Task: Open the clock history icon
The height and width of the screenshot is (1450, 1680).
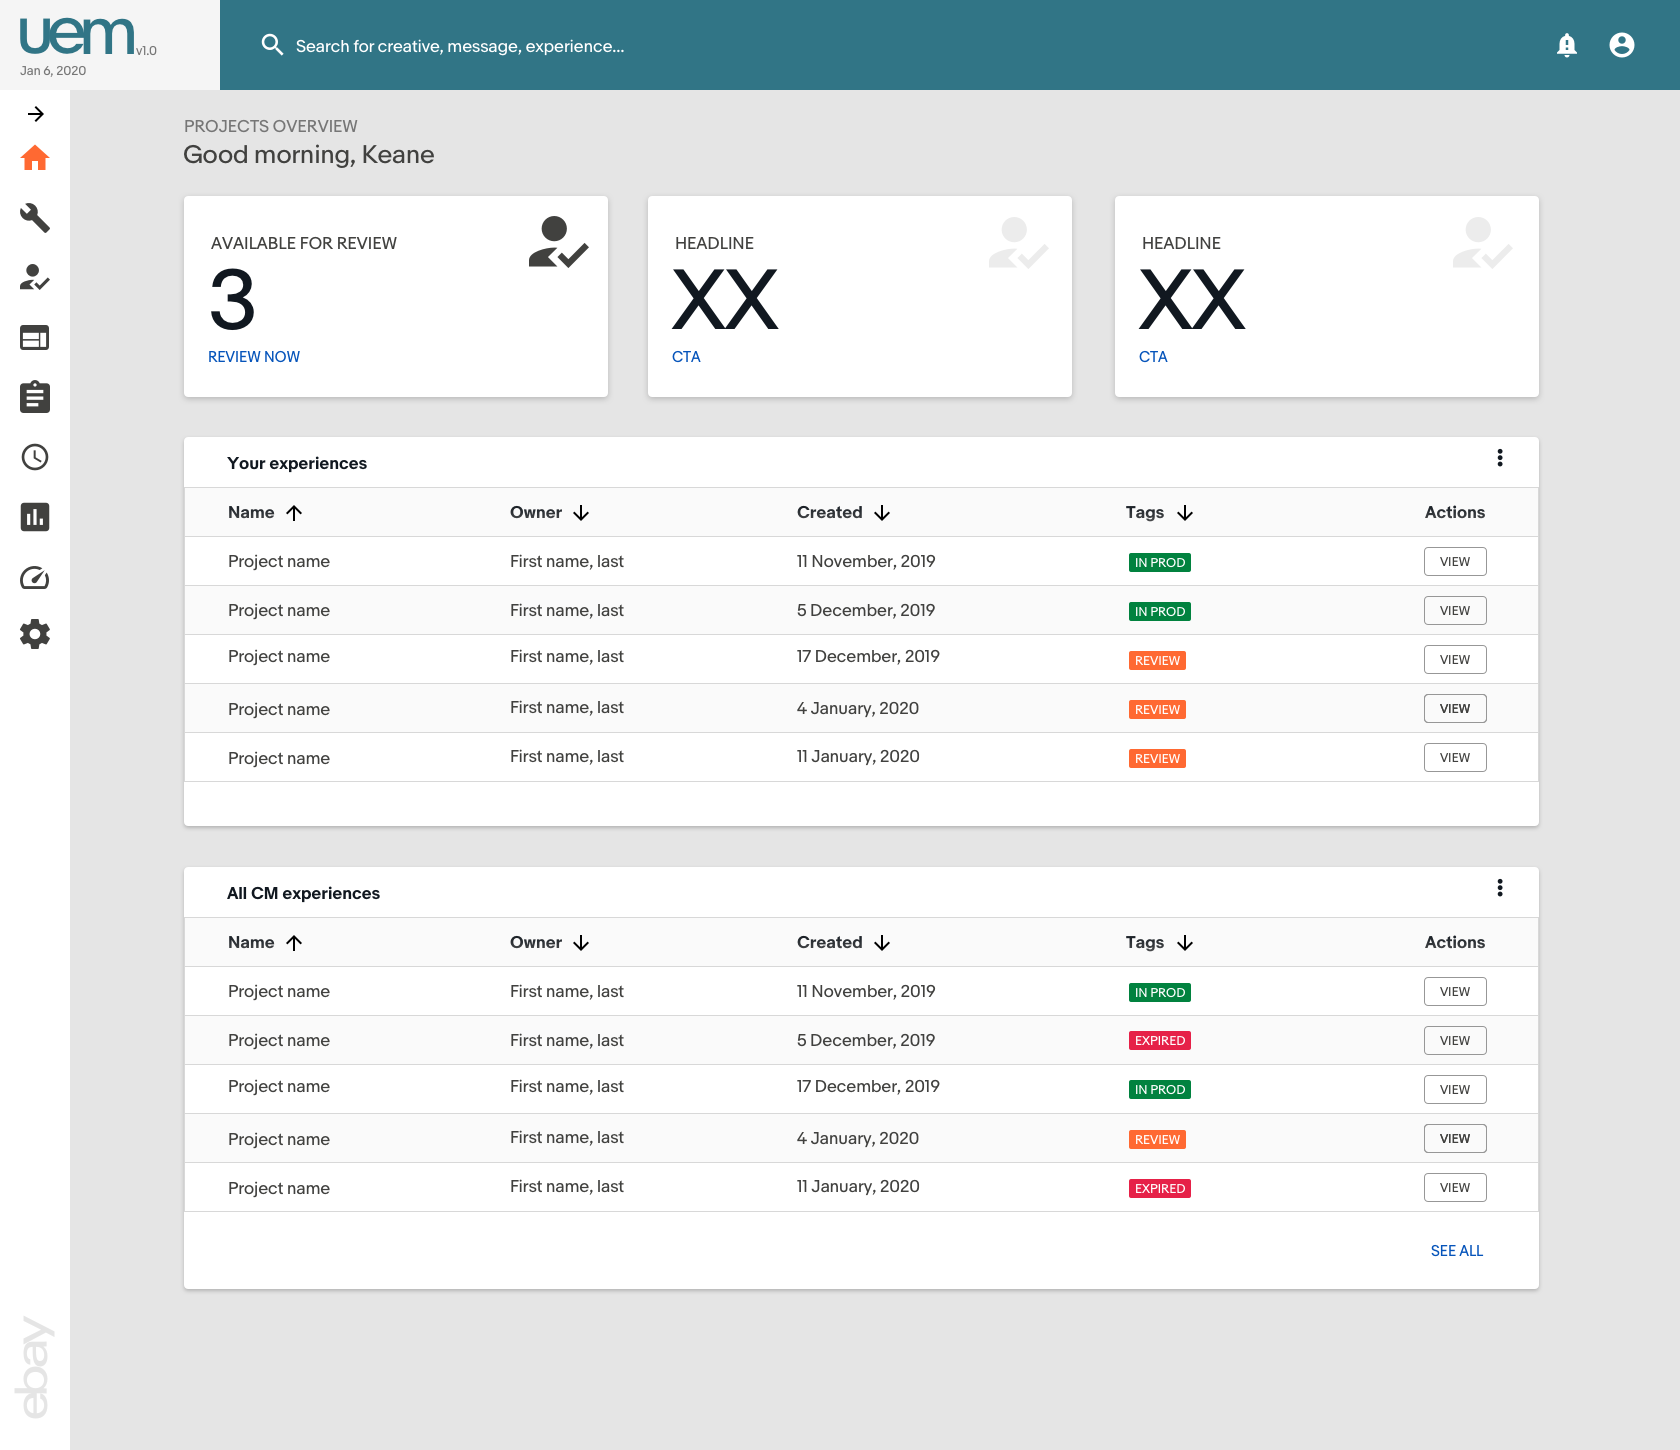Action: click(35, 457)
